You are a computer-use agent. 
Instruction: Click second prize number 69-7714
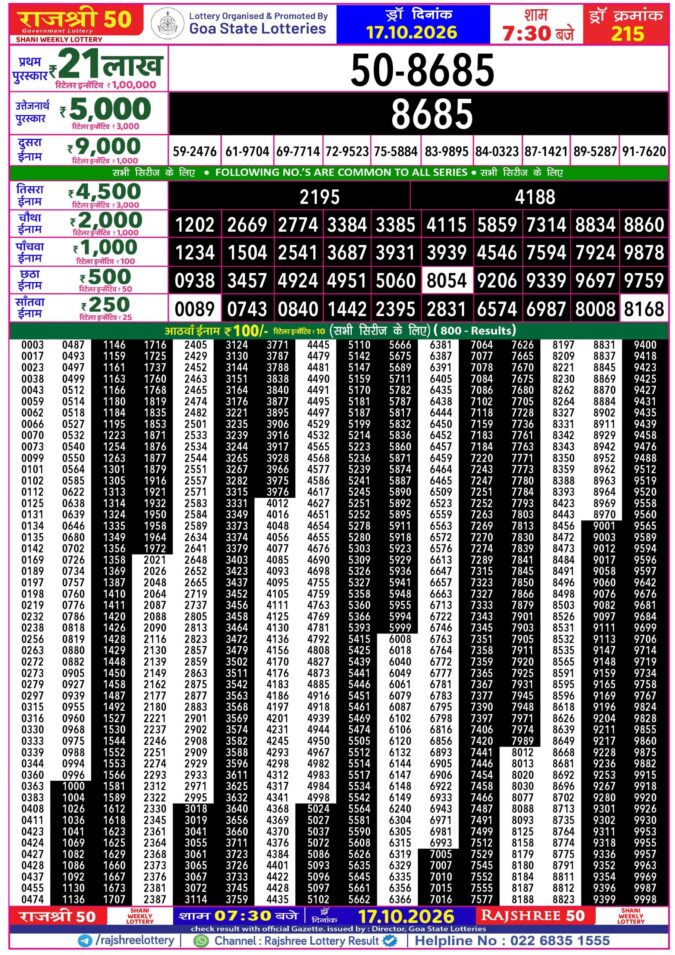[298, 151]
